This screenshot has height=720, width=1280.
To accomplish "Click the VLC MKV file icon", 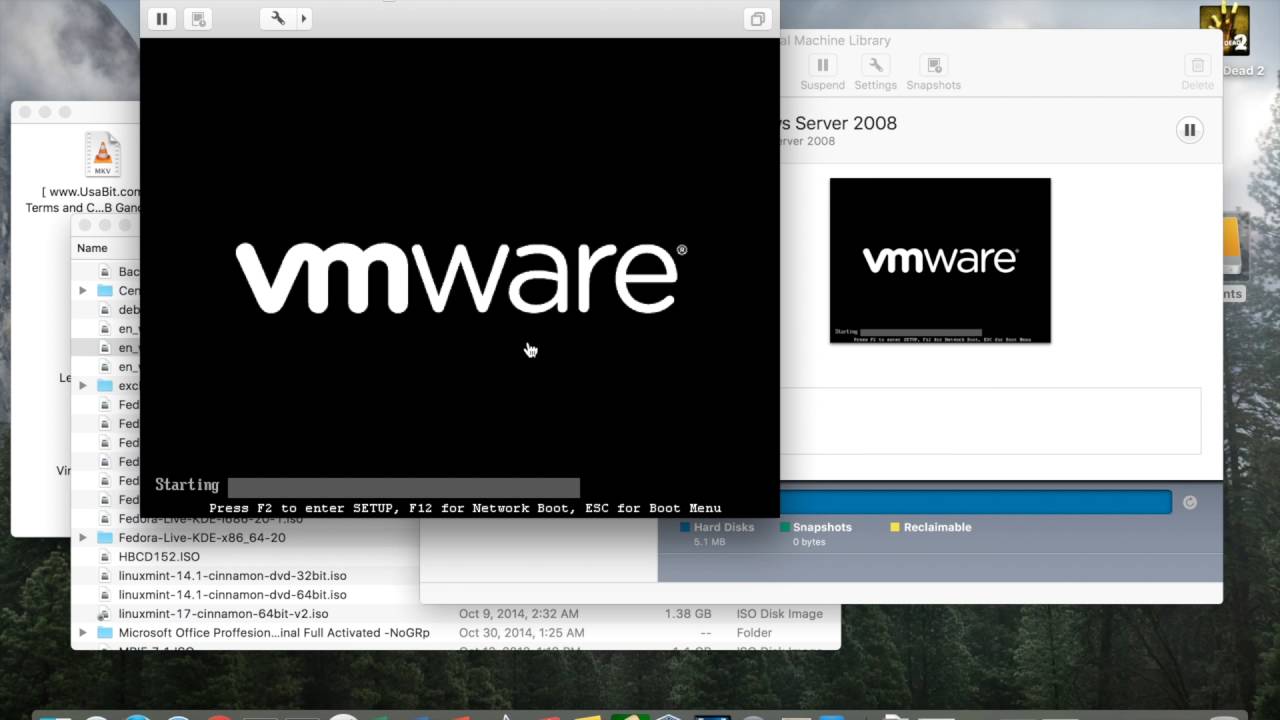I will point(102,156).
